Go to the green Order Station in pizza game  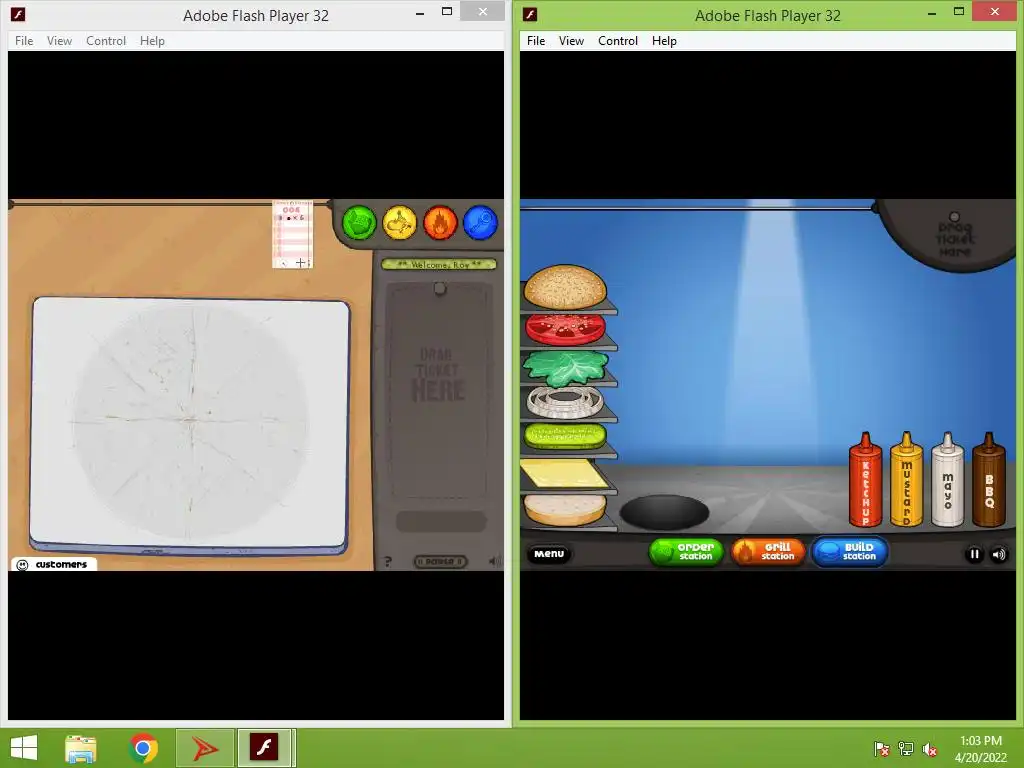tap(359, 223)
